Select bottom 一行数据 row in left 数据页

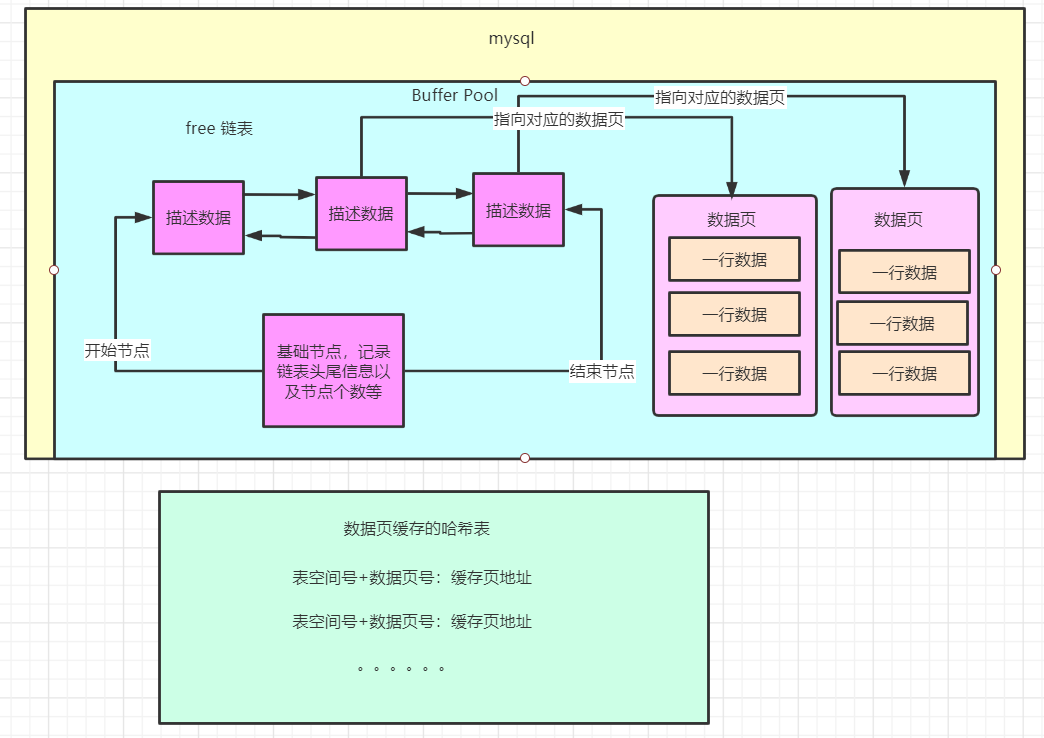[734, 373]
